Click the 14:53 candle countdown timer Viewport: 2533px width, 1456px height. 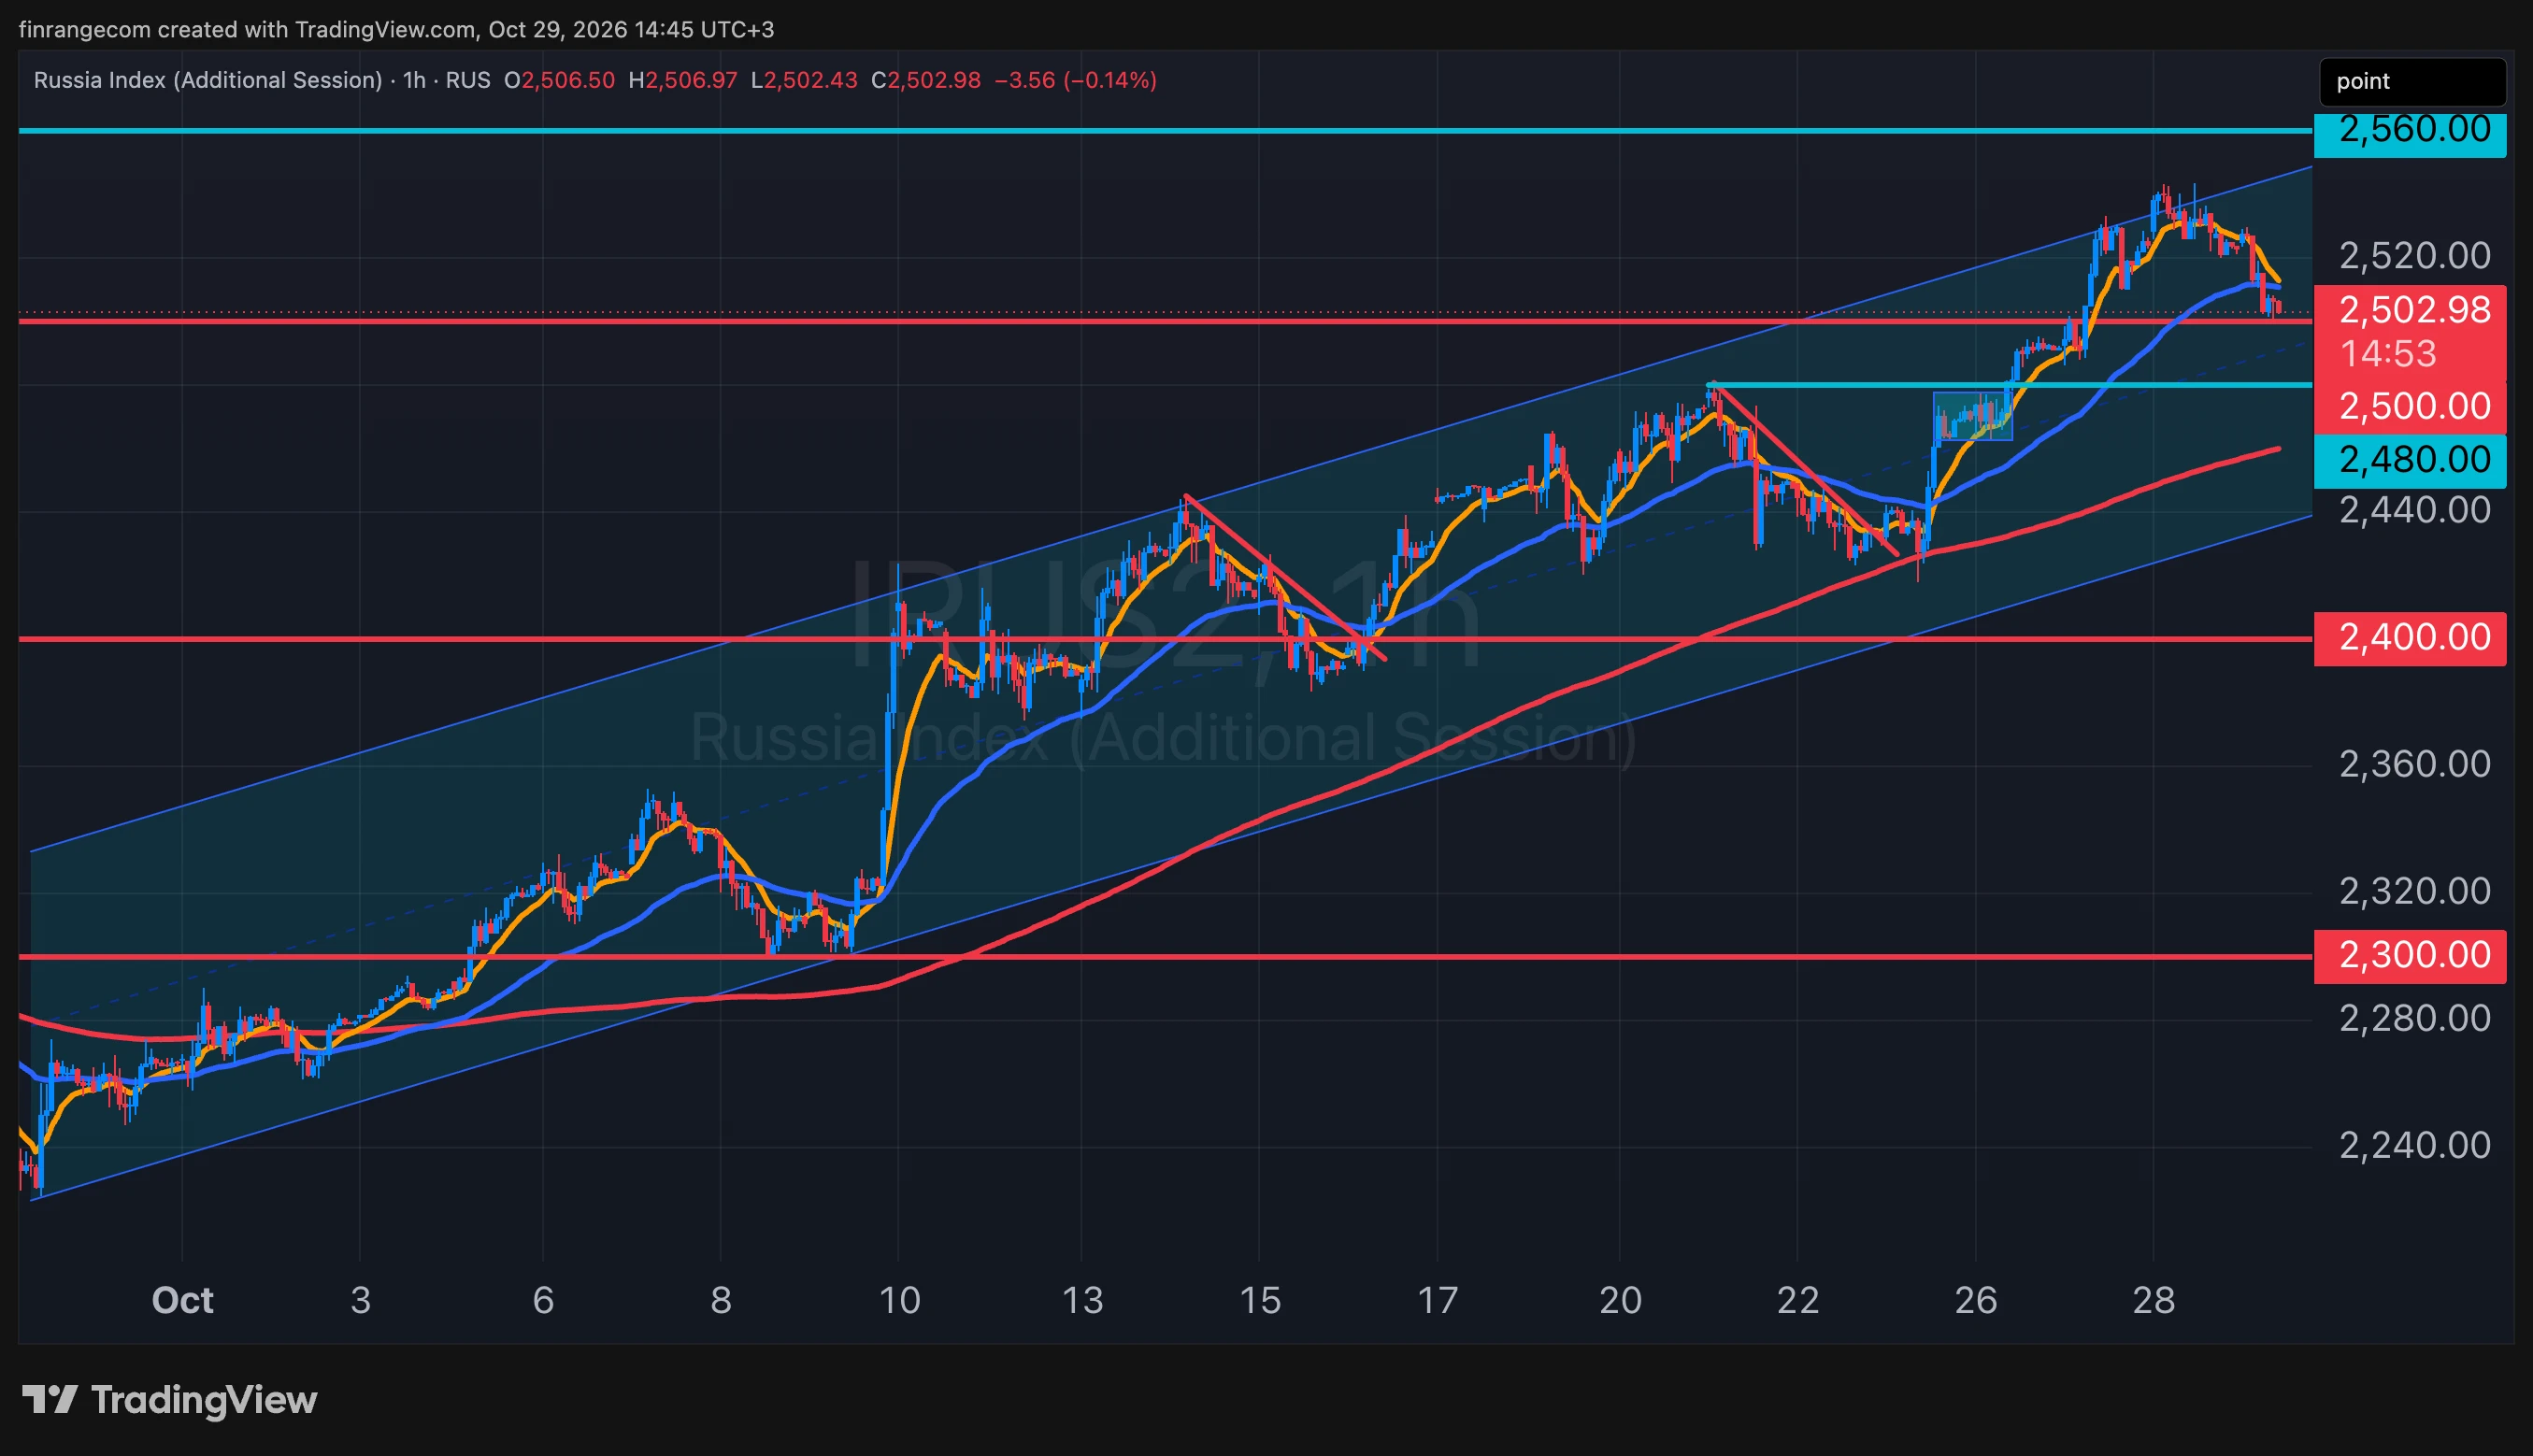(x=2388, y=354)
